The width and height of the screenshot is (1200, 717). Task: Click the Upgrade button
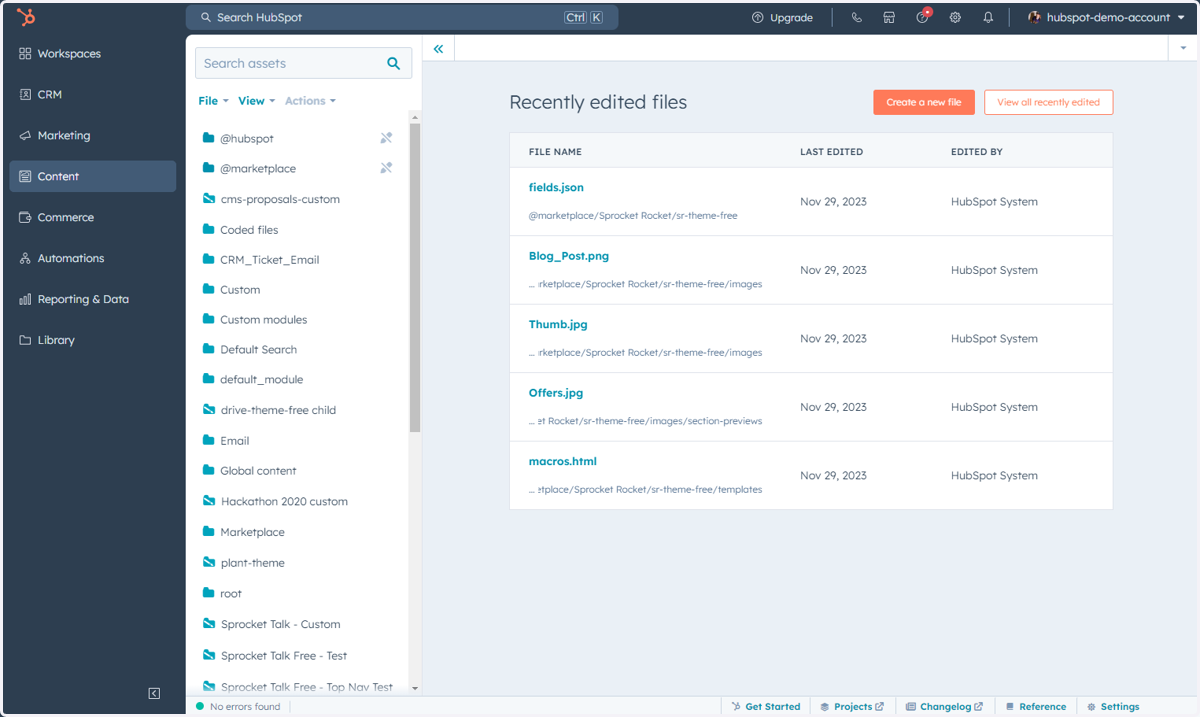[x=783, y=18]
